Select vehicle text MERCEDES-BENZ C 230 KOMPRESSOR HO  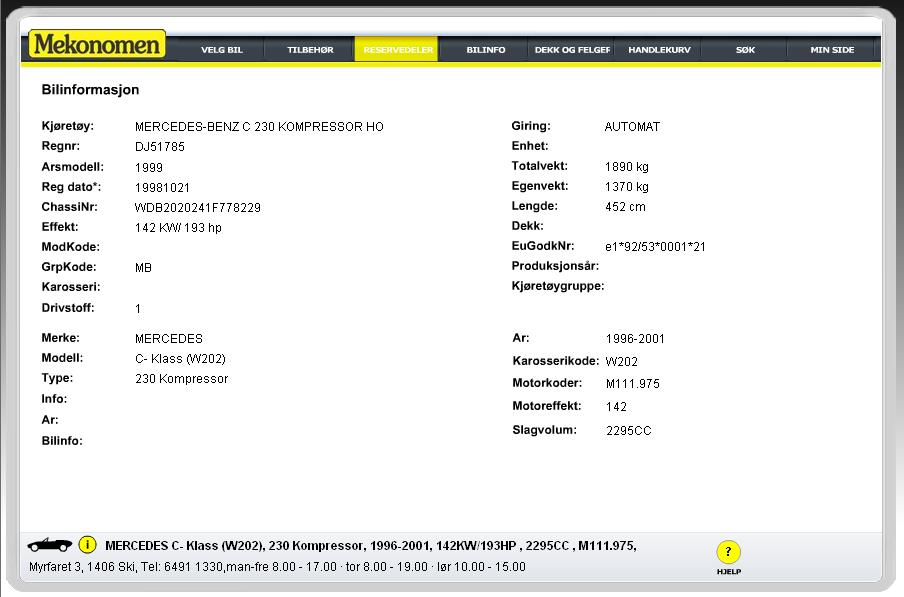pos(259,127)
